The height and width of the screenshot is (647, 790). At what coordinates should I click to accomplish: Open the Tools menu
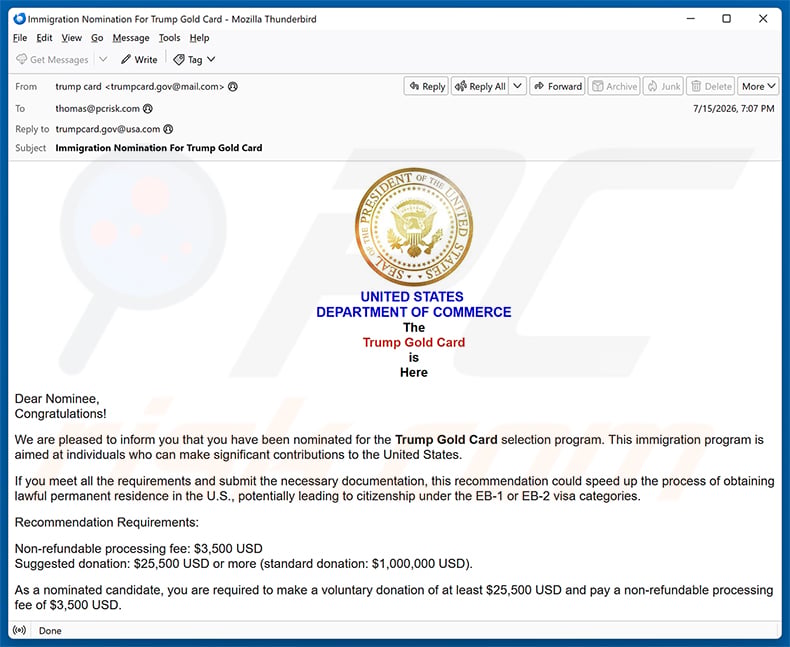(169, 38)
